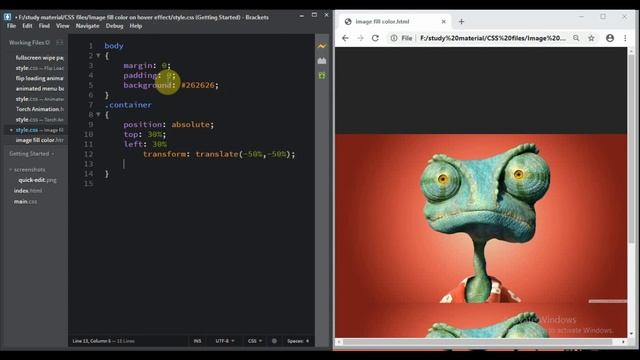Click the body selector on line 1

114,46
